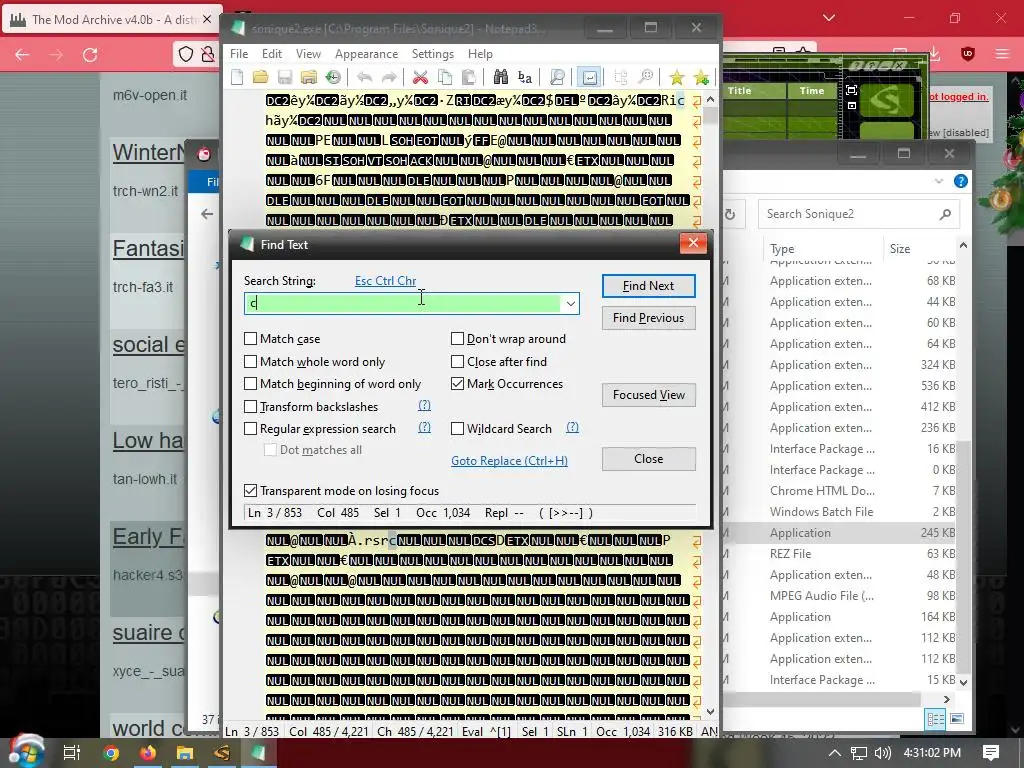Enable the Match case checkbox
Screen dimensions: 1024x768
click(x=250, y=338)
